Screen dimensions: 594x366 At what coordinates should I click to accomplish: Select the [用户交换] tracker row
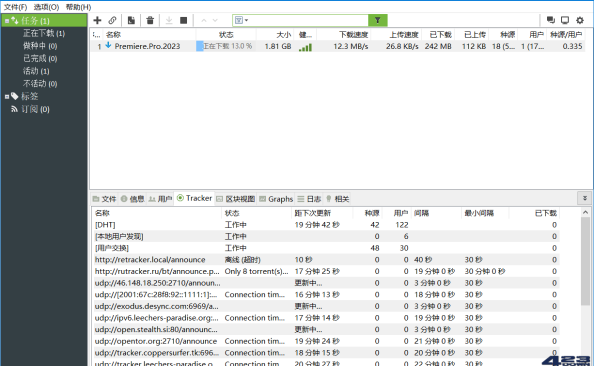point(326,248)
